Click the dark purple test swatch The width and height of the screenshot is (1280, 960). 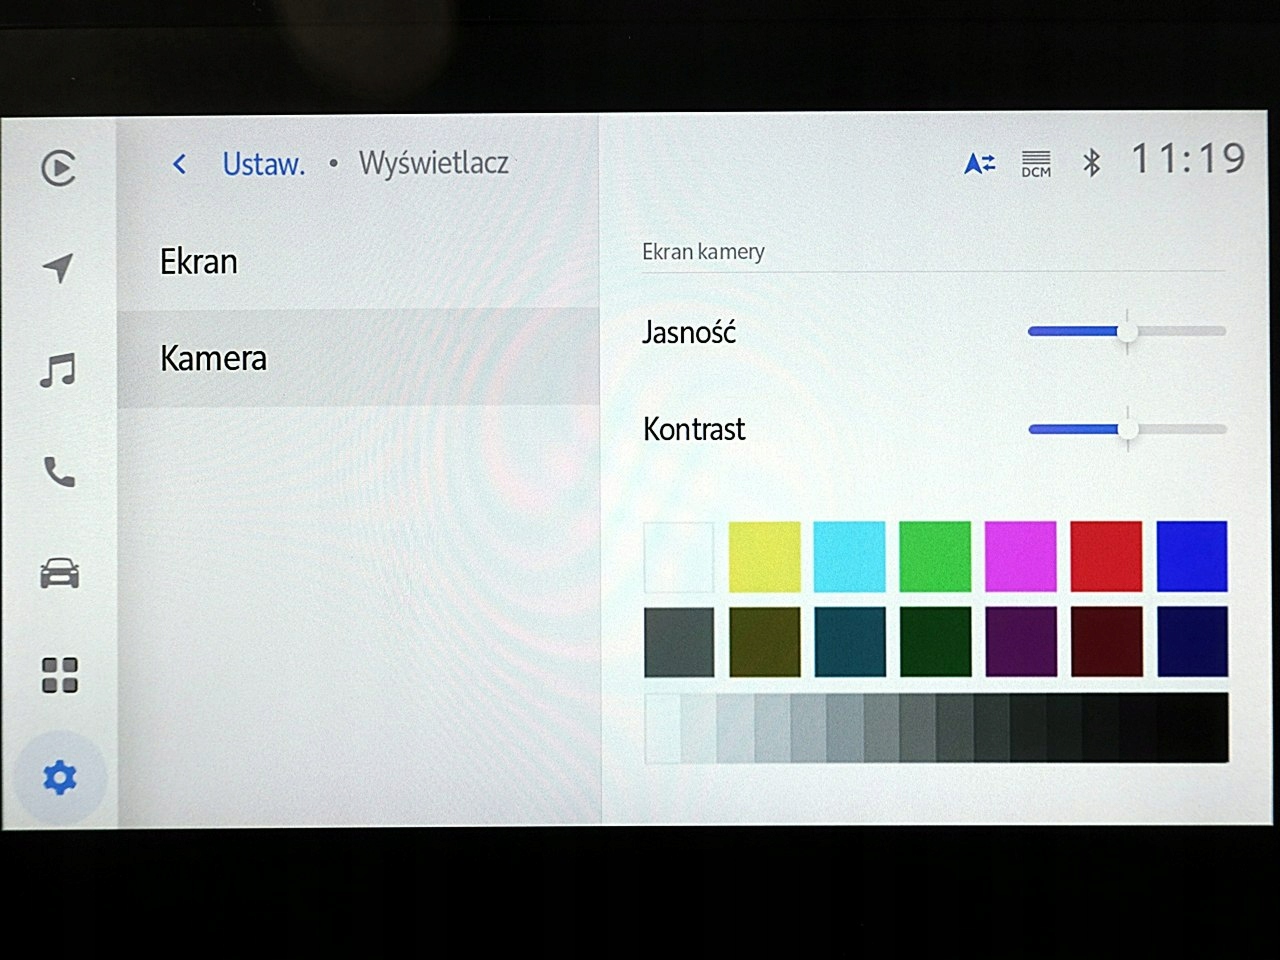pos(1020,642)
